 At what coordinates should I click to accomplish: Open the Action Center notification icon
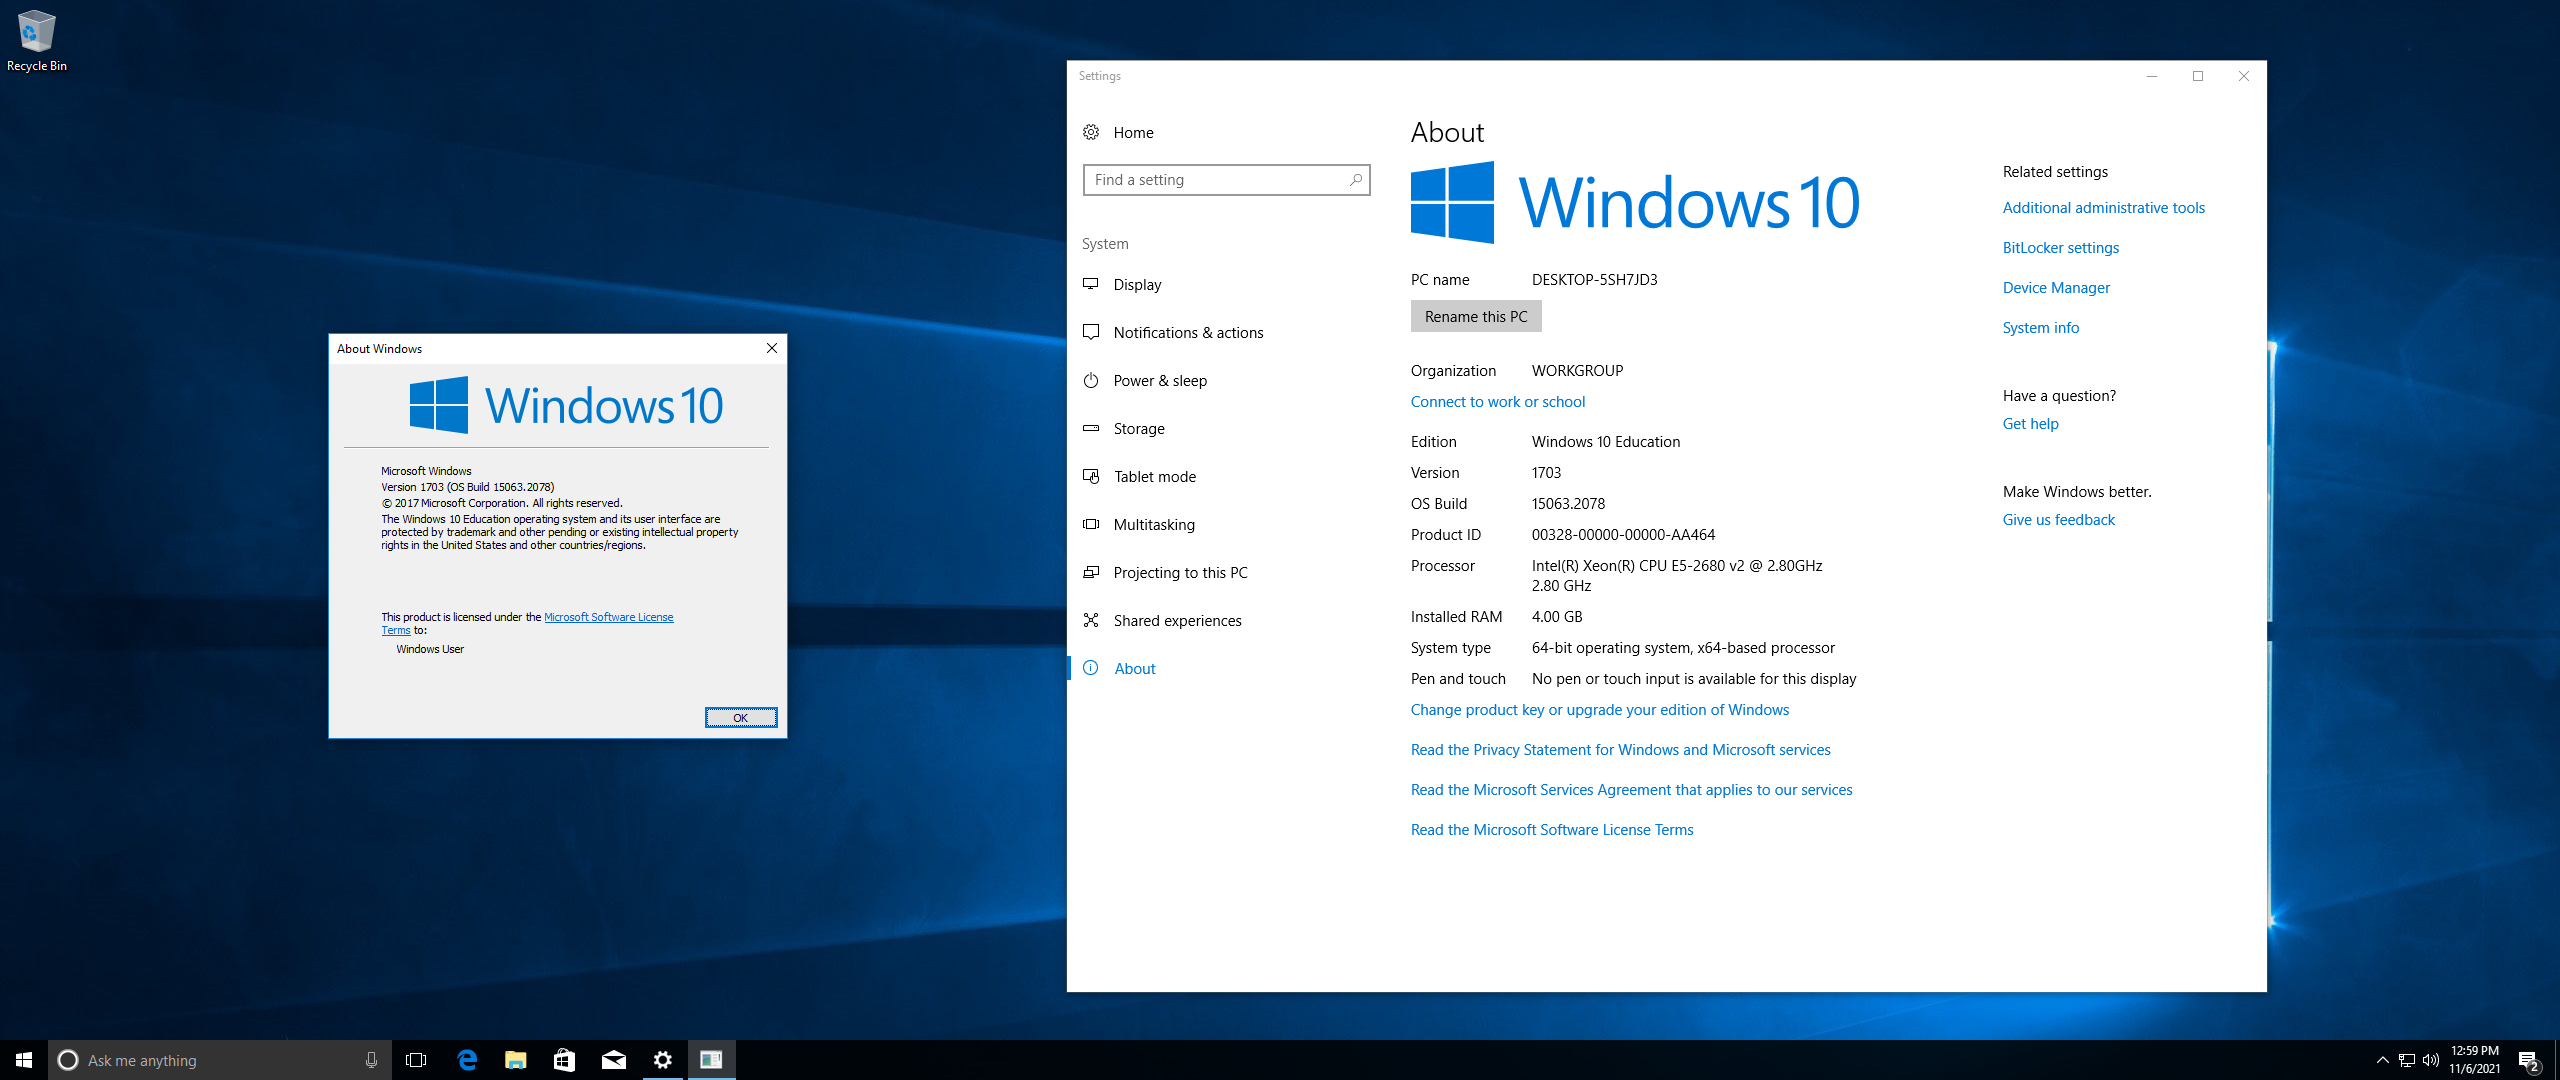(2528, 1060)
